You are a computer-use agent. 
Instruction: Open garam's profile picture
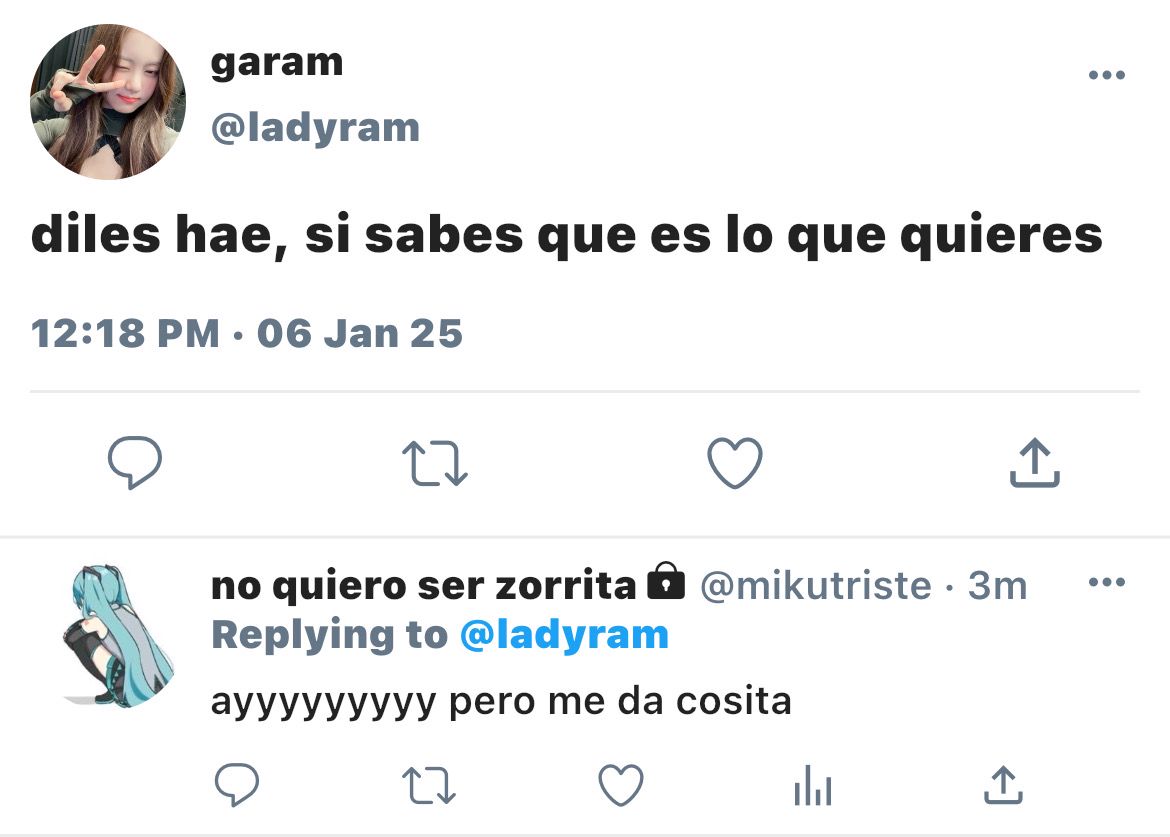107,101
